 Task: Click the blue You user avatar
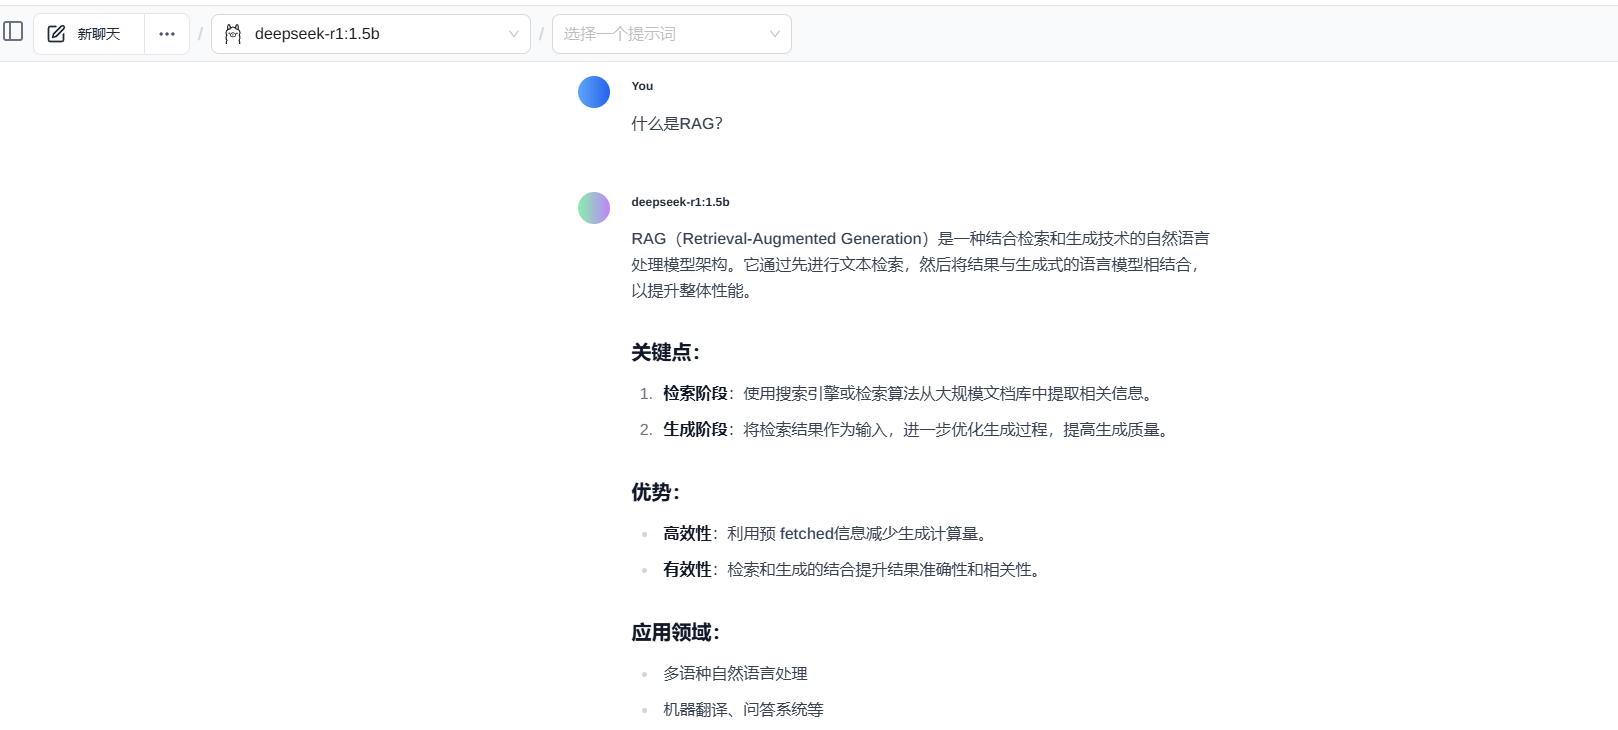[594, 92]
